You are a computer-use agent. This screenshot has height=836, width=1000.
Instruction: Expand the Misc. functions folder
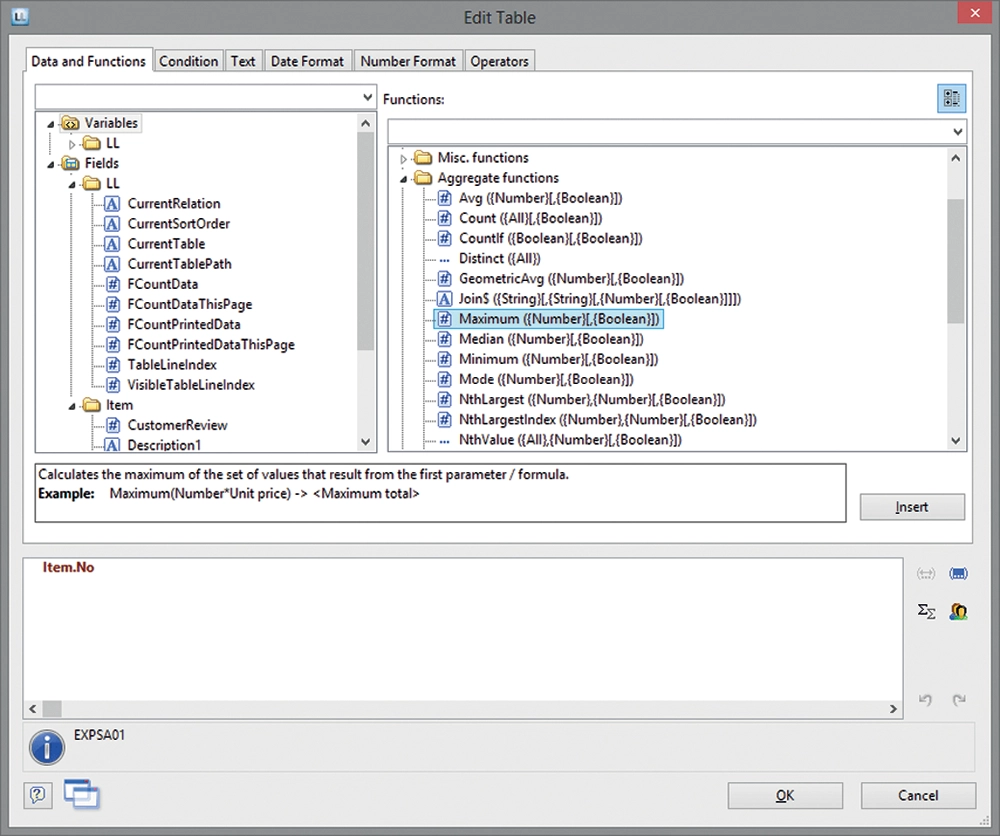tap(405, 158)
